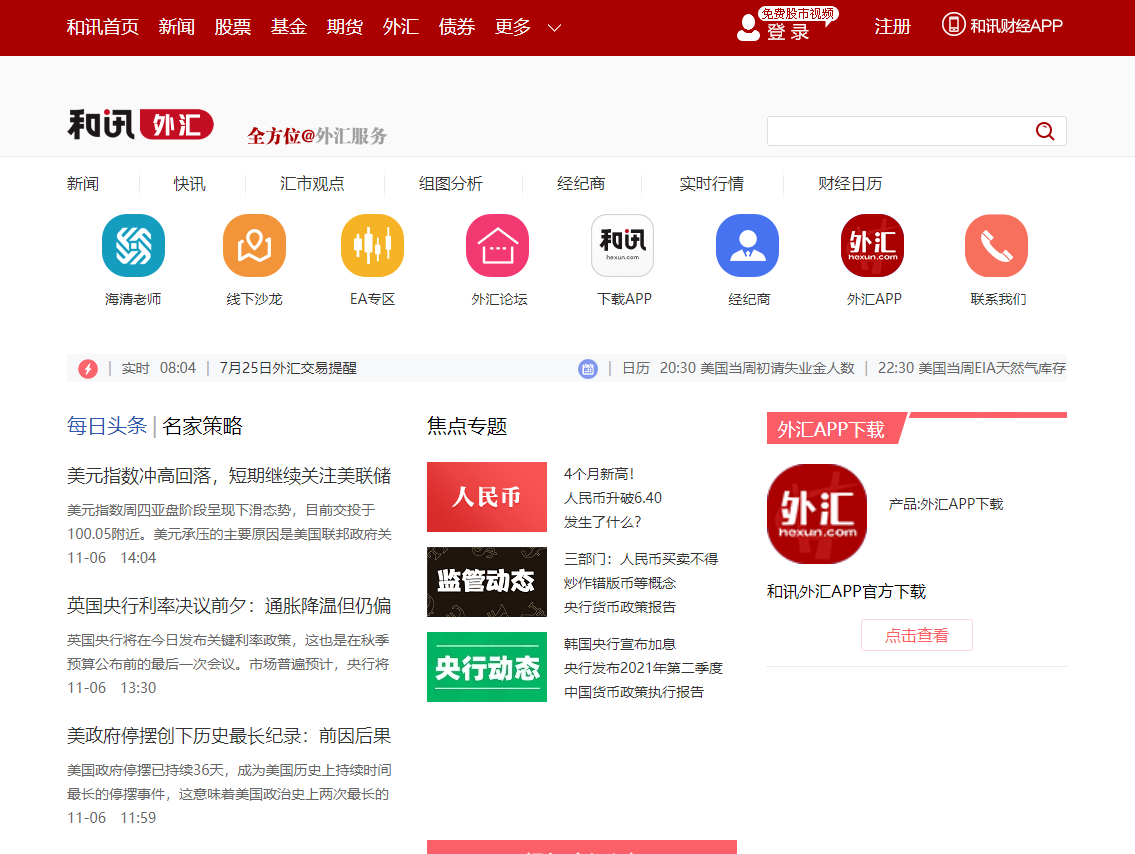Open the 海清老师 teal icon
The image size is (1135, 854).
(133, 245)
